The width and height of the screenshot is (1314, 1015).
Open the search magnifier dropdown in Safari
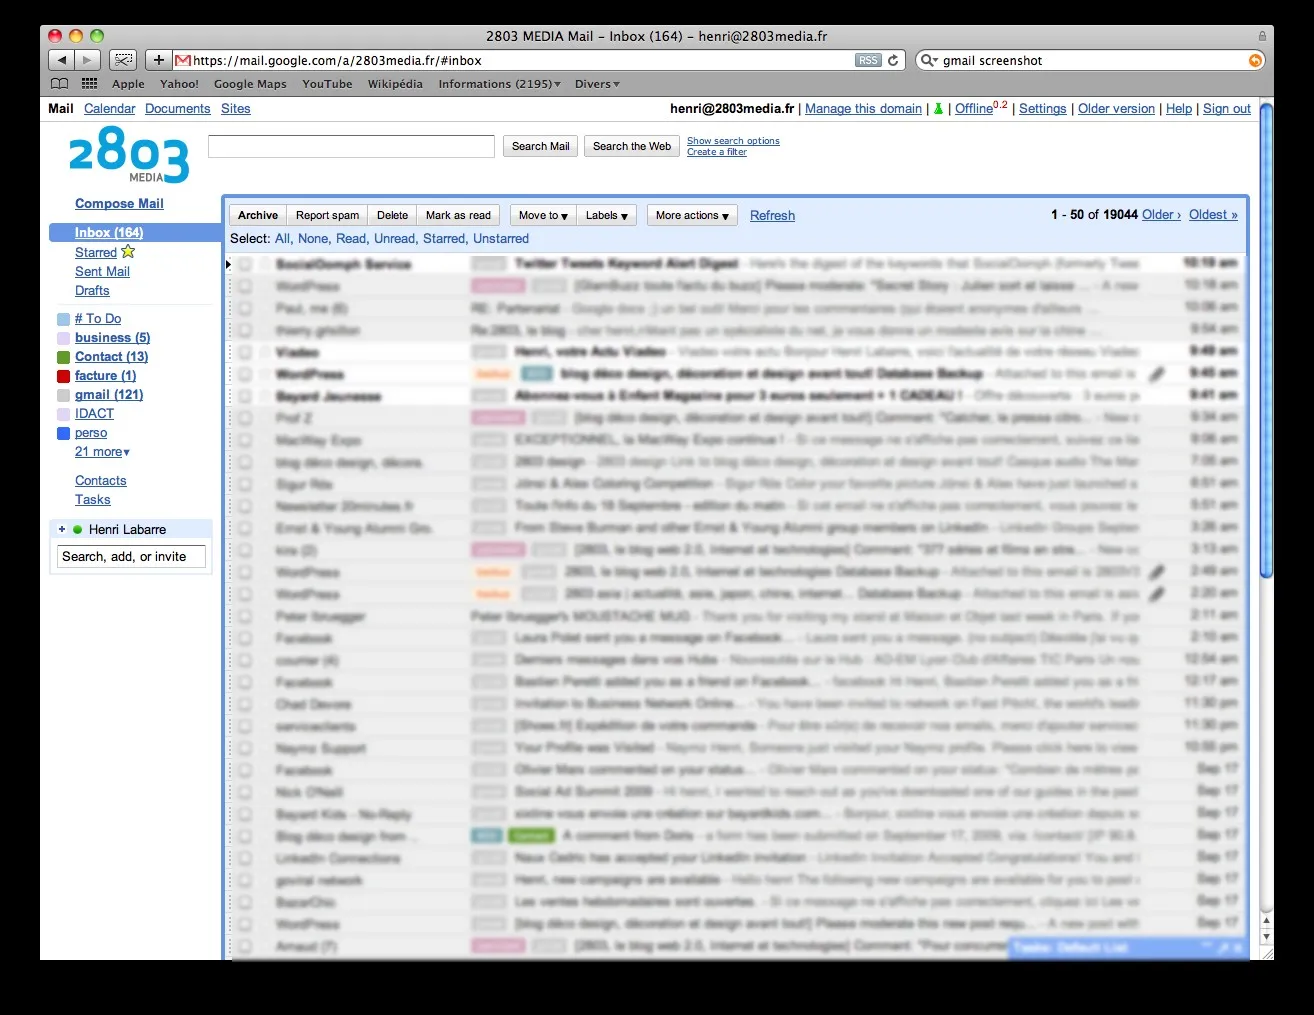[x=929, y=60]
